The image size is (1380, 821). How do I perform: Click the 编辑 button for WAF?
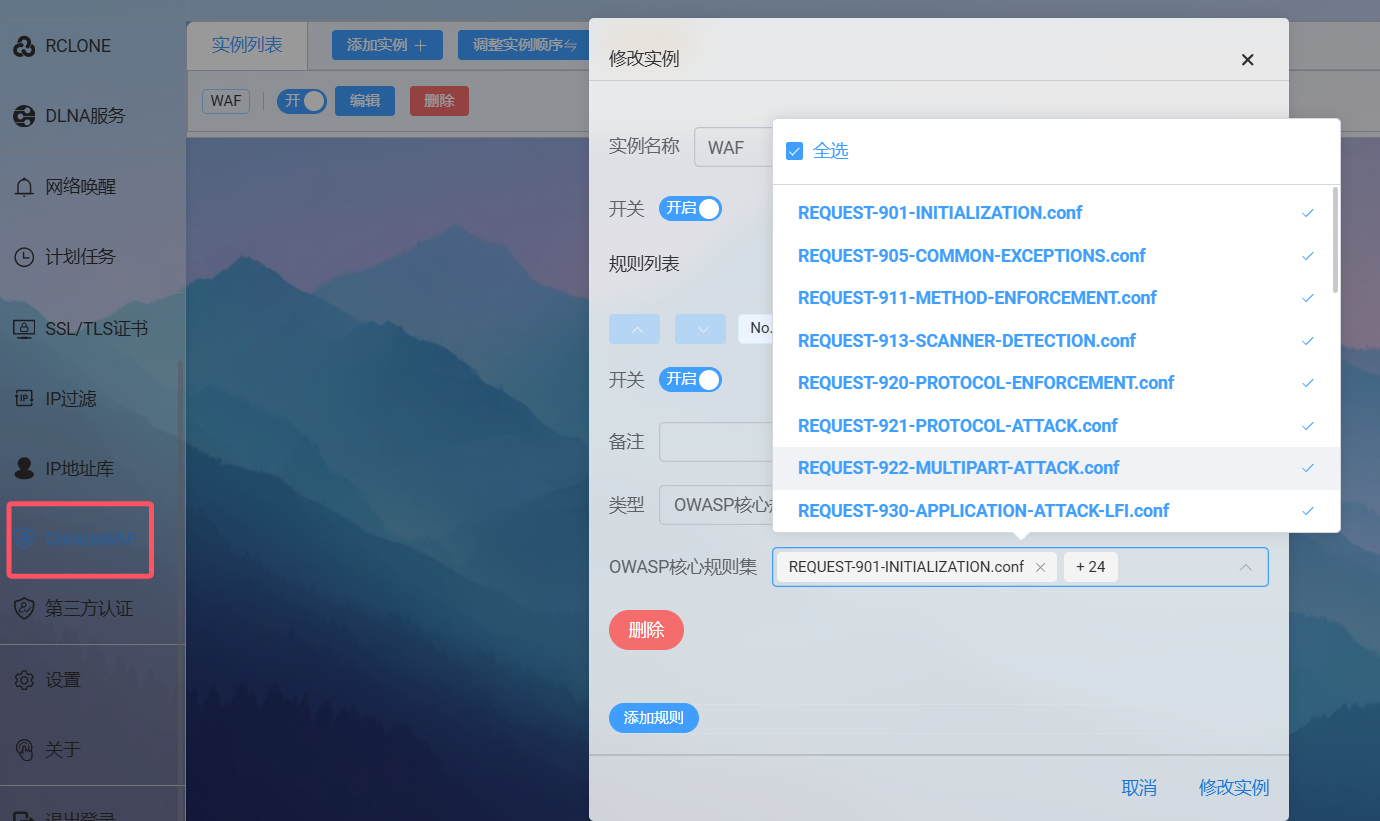pos(365,101)
